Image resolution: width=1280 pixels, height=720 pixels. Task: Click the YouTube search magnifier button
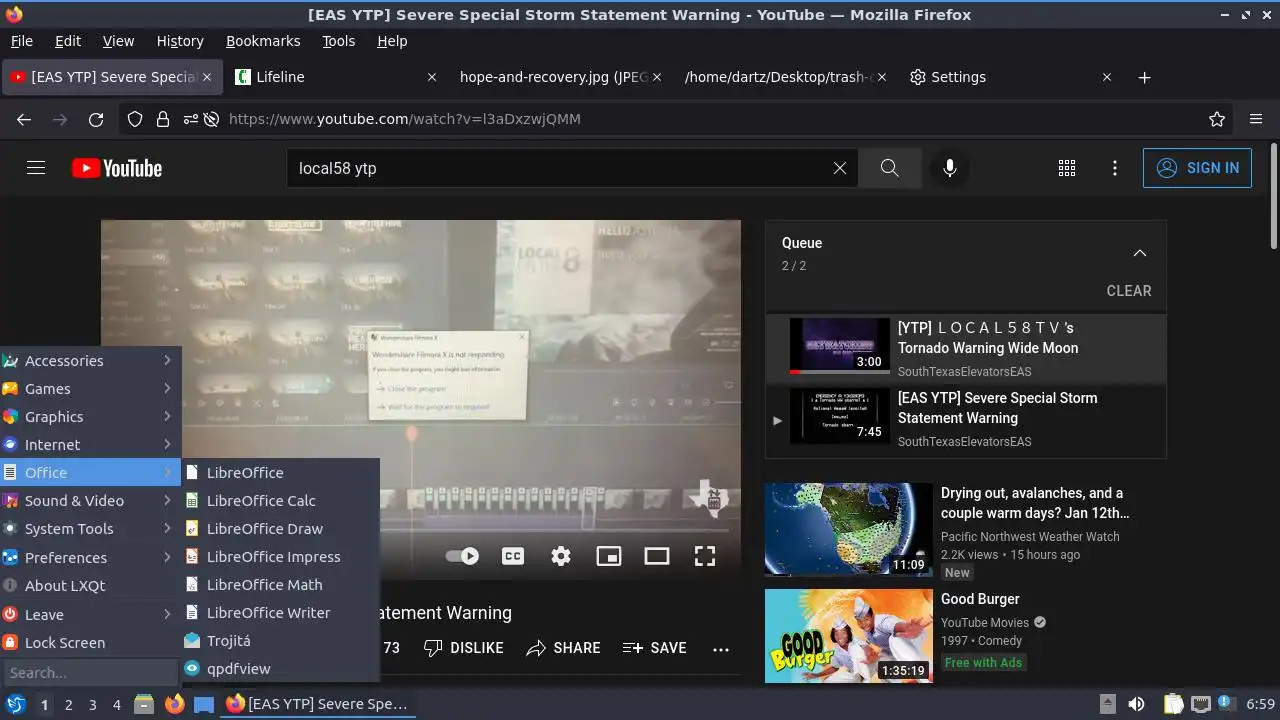point(889,168)
